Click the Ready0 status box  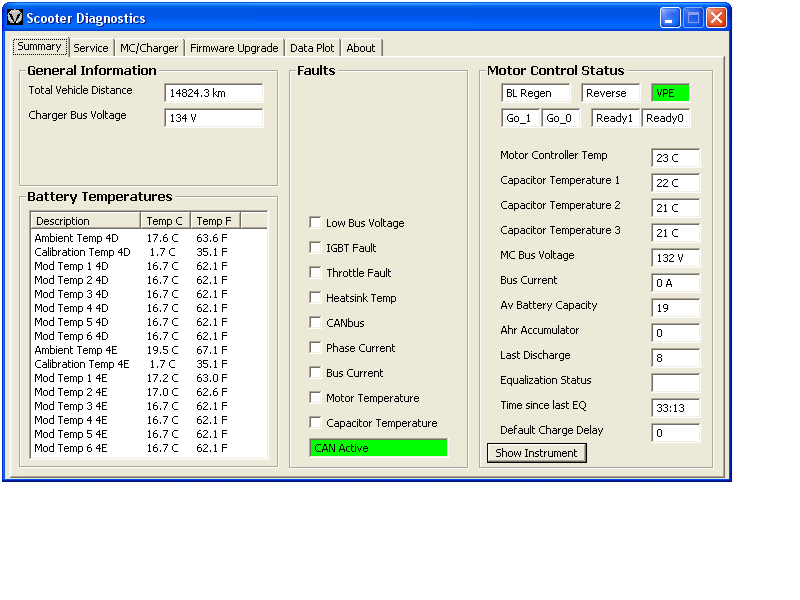(665, 118)
